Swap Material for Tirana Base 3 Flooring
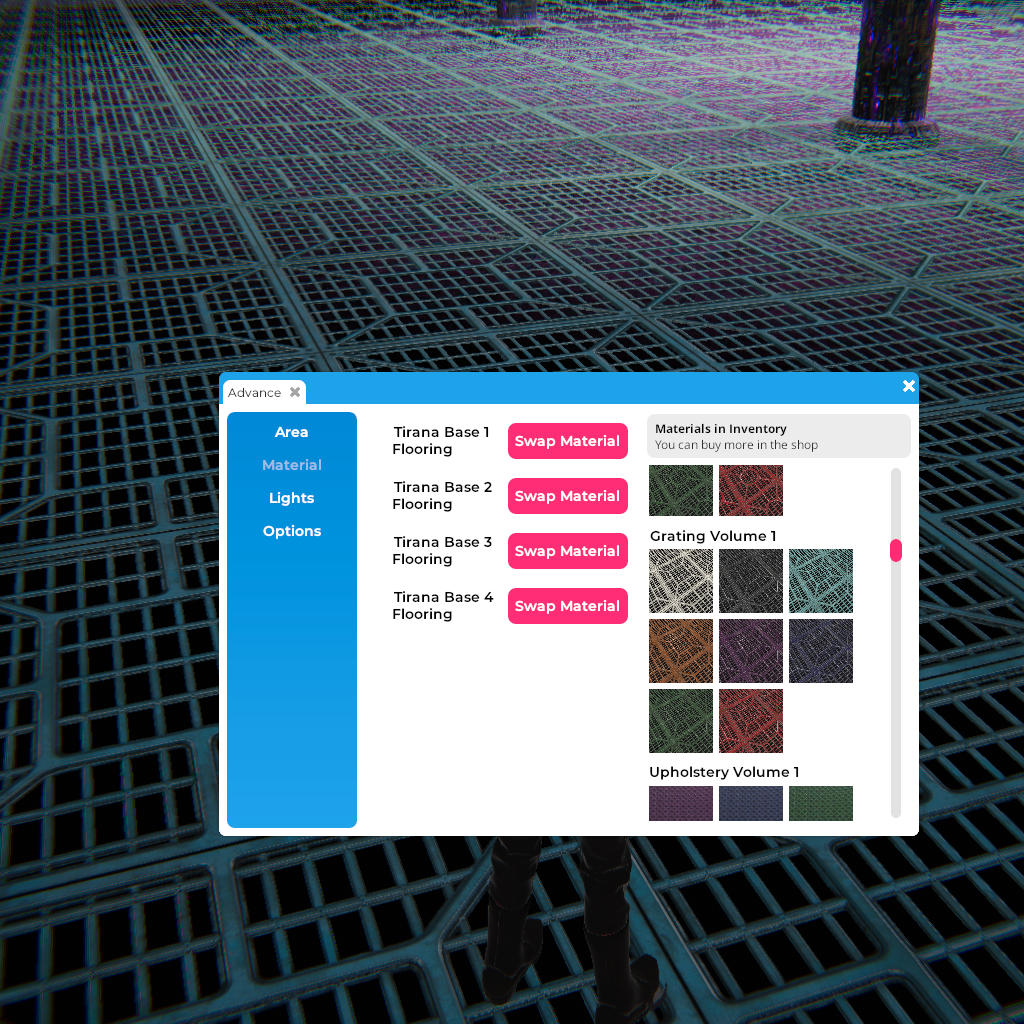The width and height of the screenshot is (1024, 1024). pyautogui.click(x=567, y=551)
